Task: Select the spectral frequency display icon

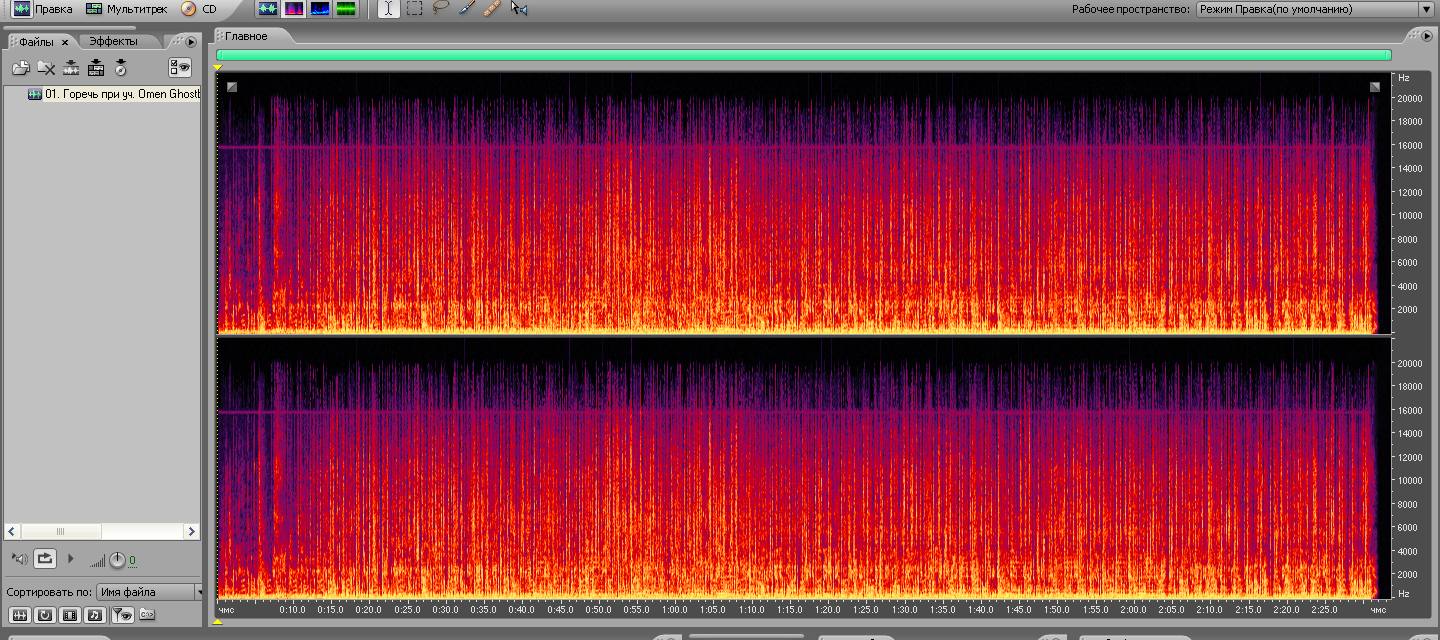Action: point(294,9)
